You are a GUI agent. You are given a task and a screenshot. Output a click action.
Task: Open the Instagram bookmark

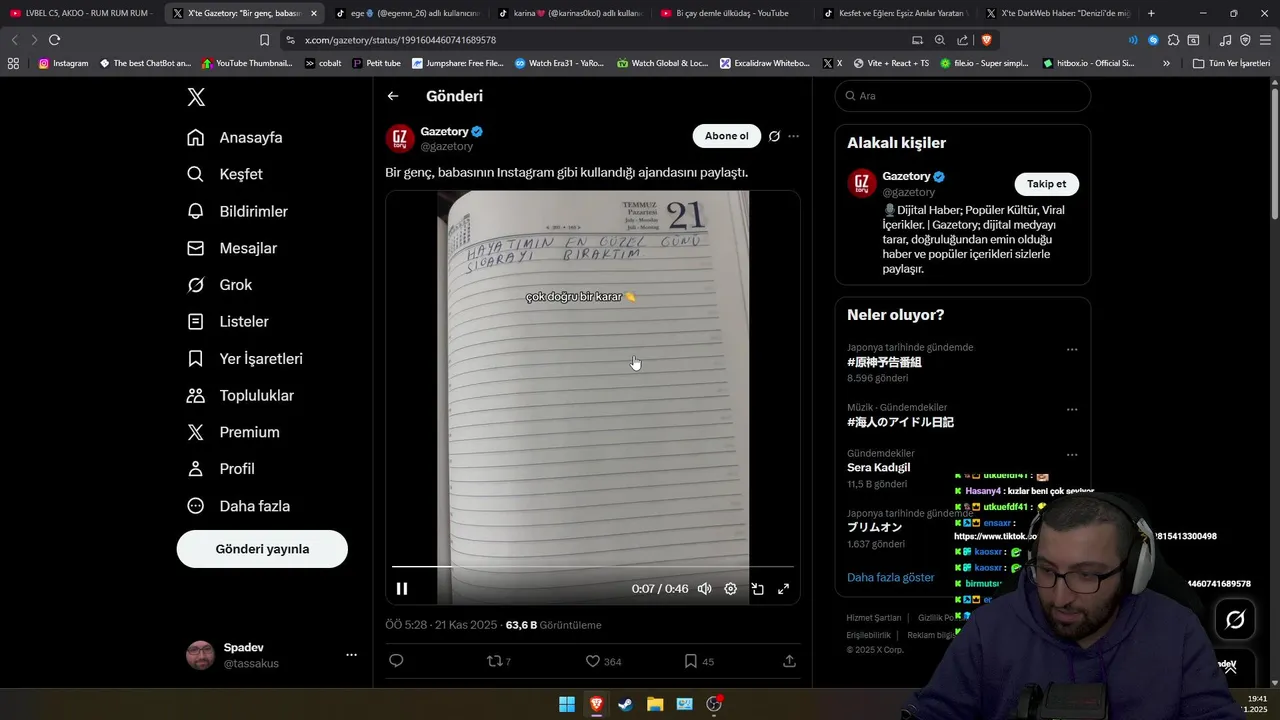[x=63, y=63]
